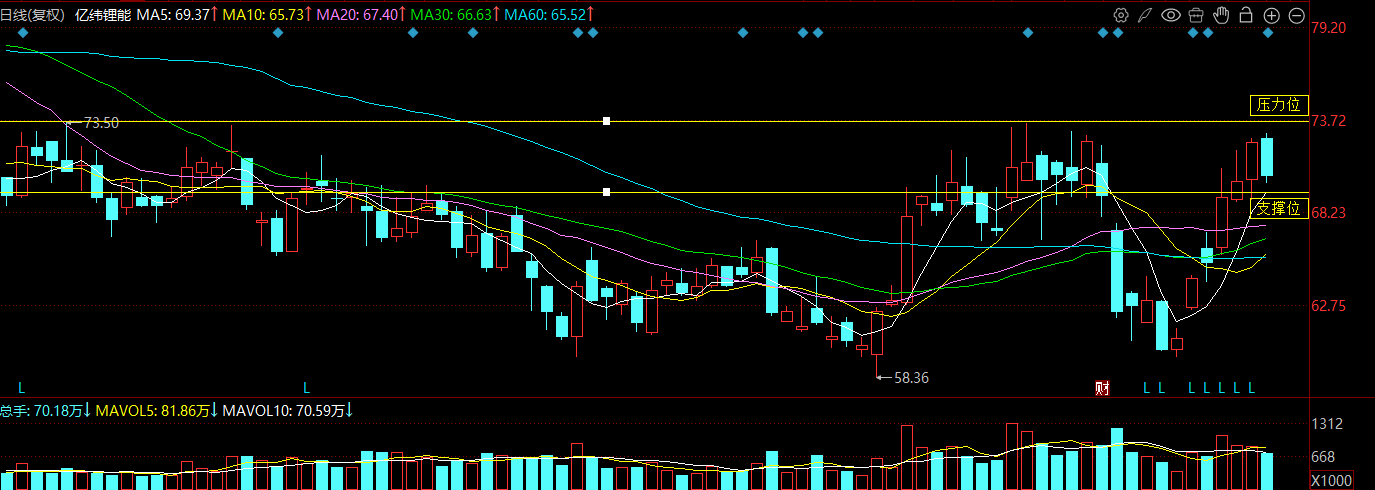
Task: Zoom in with the plus icon
Action: [1271, 15]
